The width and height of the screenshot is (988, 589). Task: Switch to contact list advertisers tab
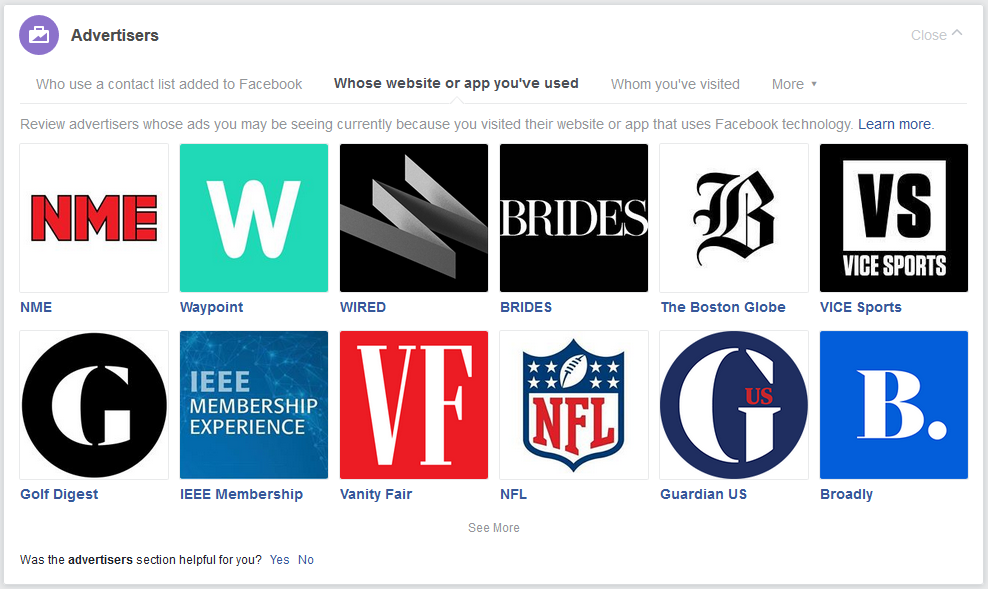[x=169, y=84]
